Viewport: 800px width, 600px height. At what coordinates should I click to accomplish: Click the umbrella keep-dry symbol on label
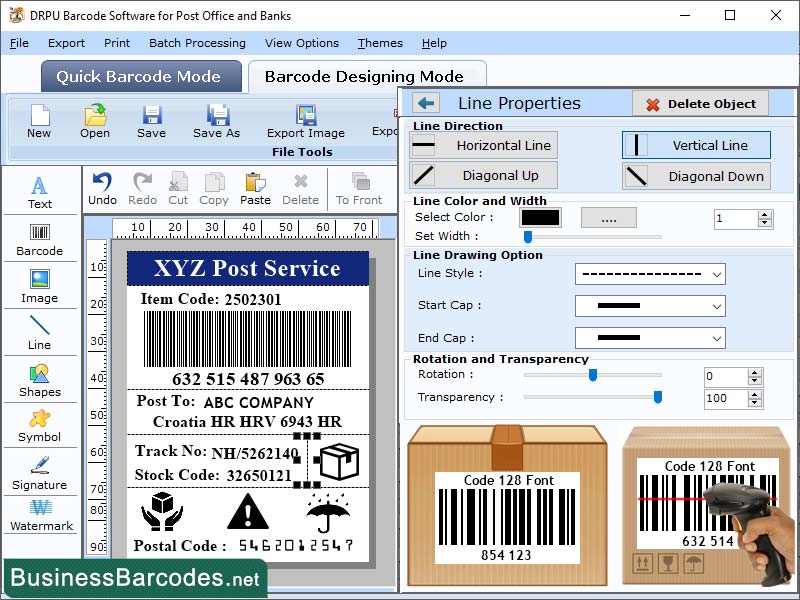(x=328, y=512)
